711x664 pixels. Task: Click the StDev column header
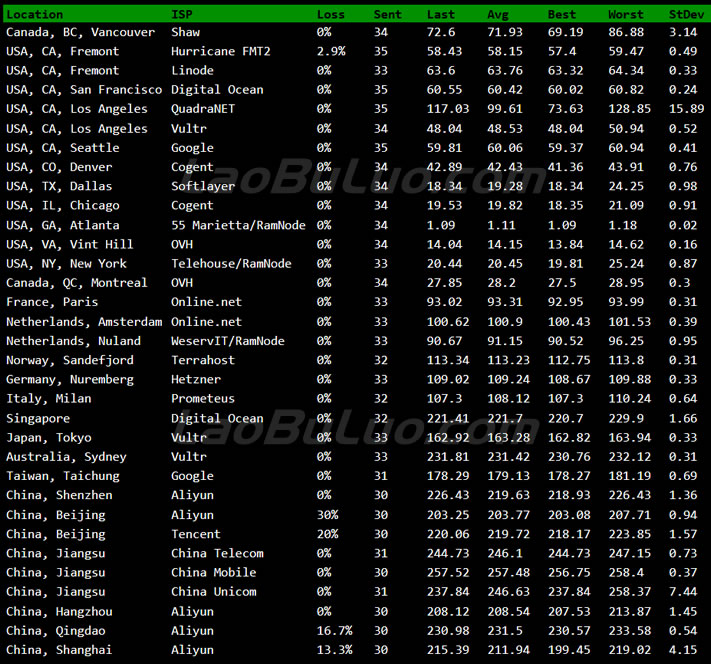tap(687, 15)
